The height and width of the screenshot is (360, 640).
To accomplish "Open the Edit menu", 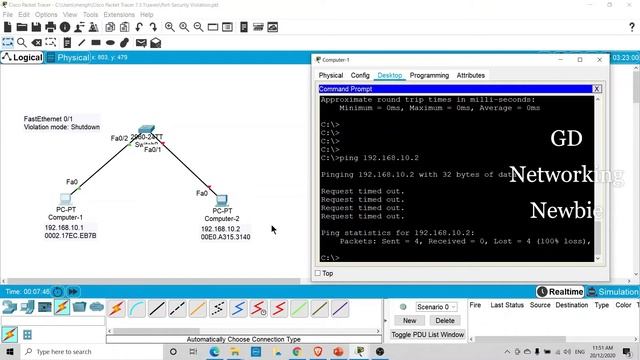I will [24, 15].
